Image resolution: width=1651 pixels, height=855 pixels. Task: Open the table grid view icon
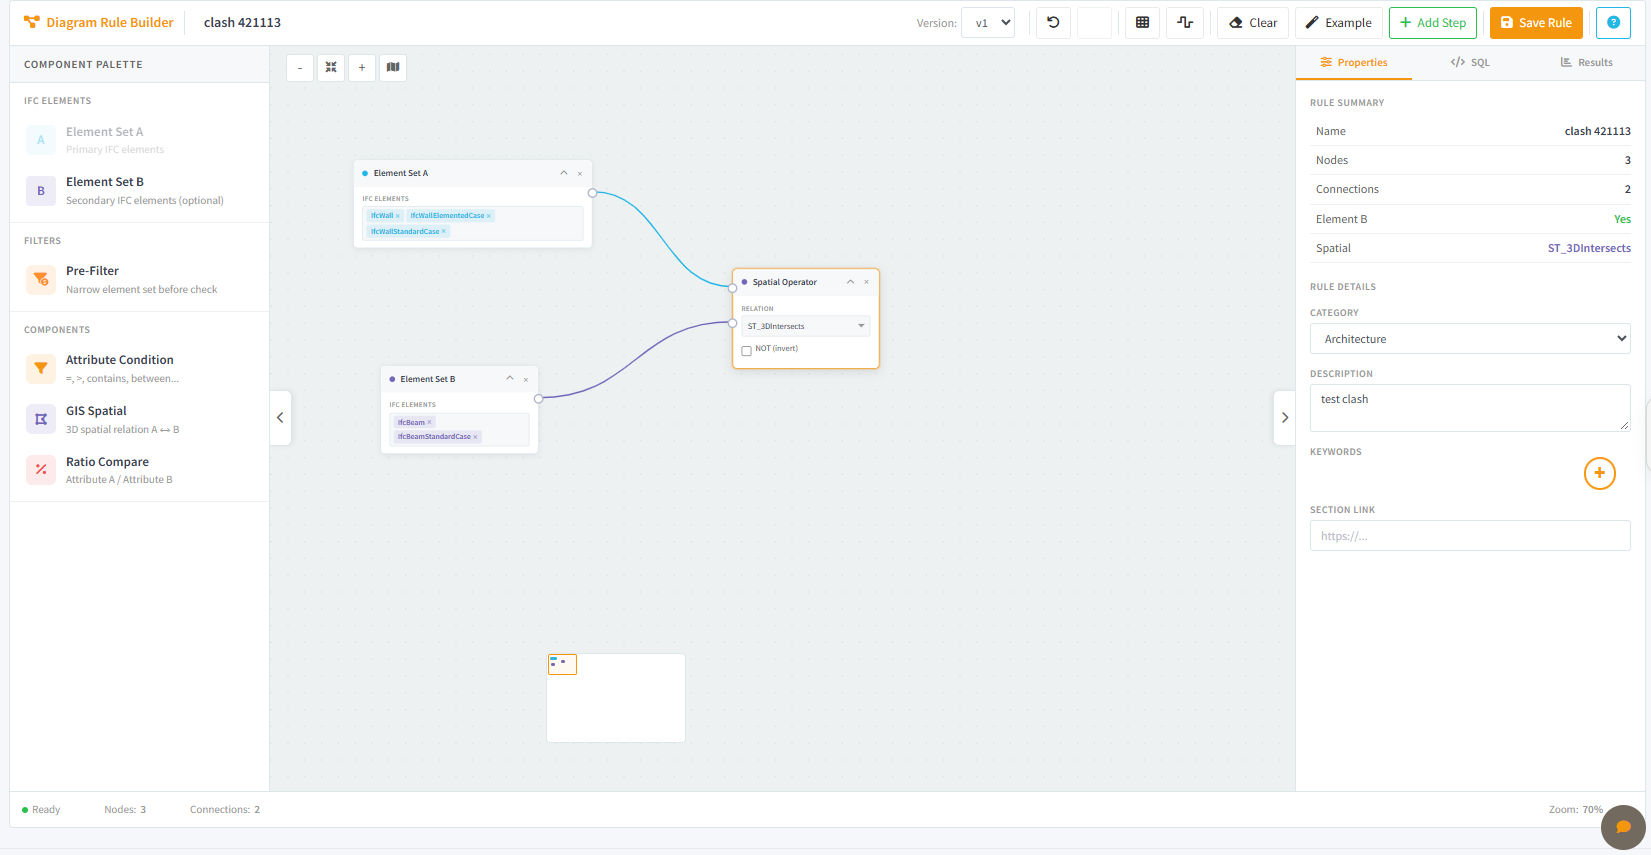1142,22
